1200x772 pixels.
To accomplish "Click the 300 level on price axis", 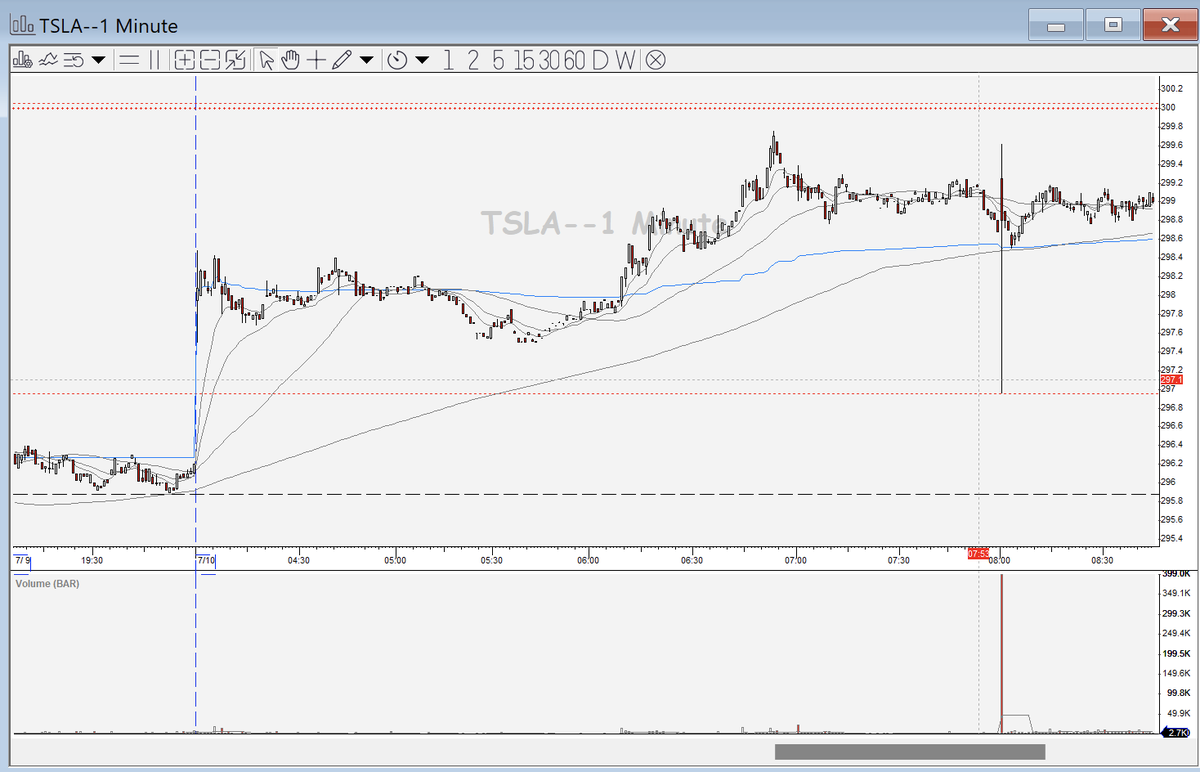I will point(1168,107).
